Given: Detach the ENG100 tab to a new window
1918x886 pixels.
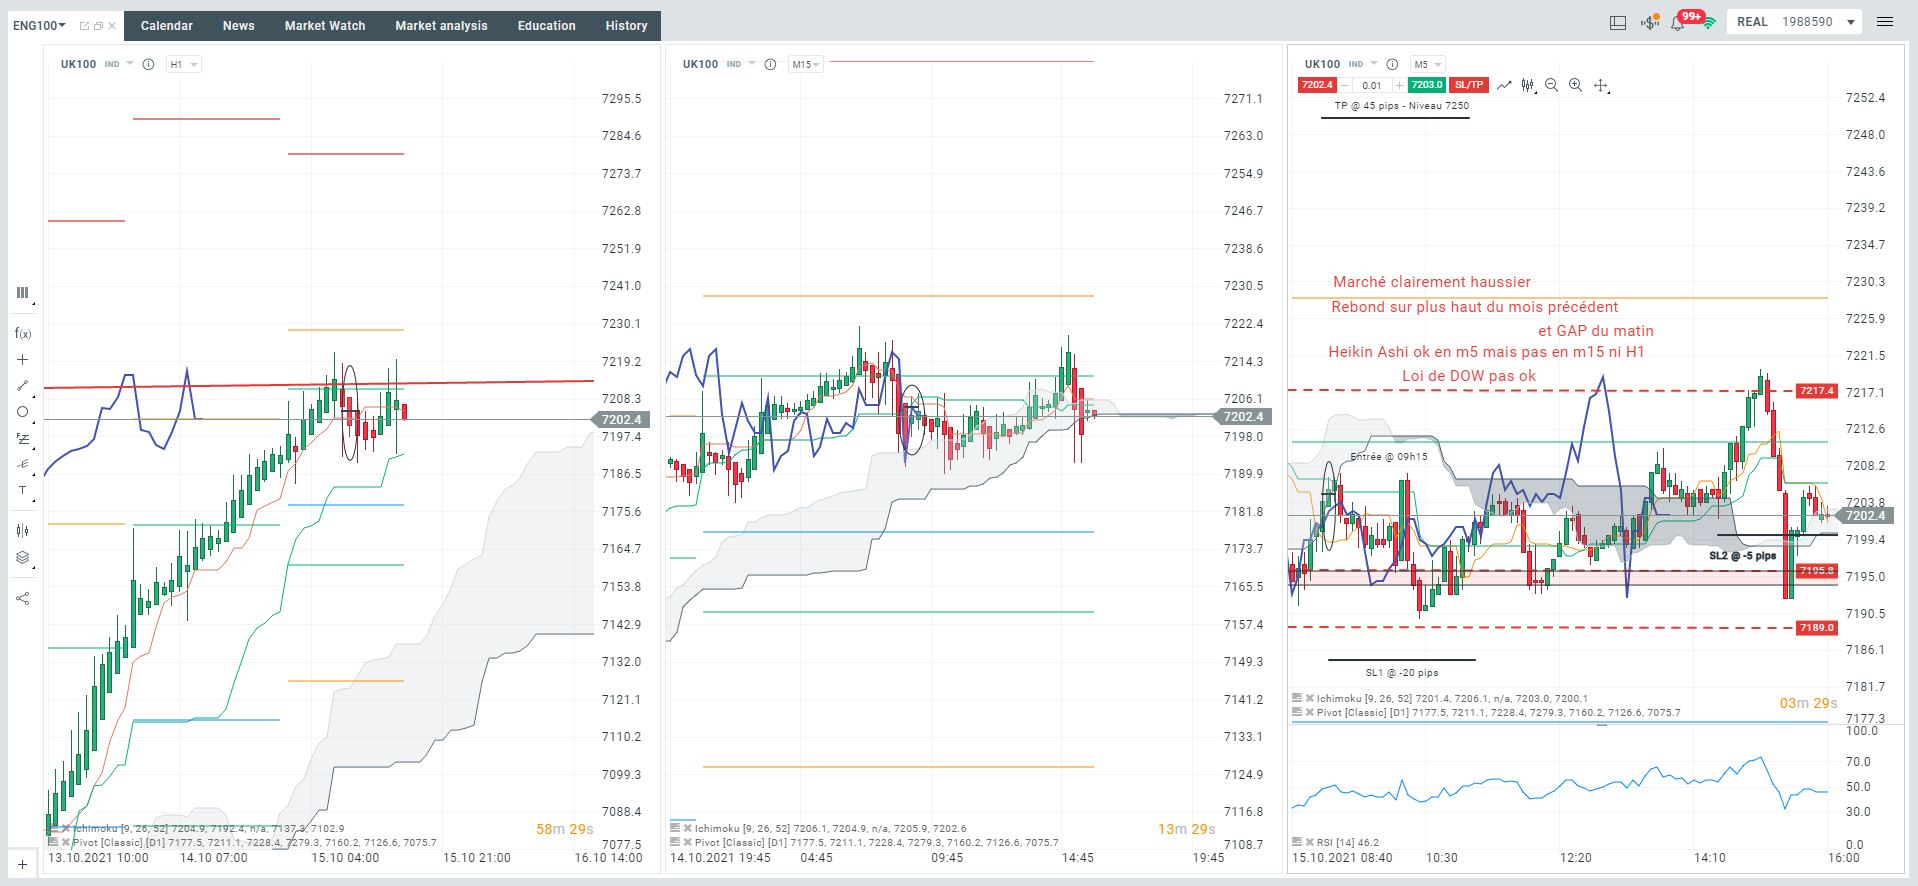Looking at the screenshot, I should point(84,26).
